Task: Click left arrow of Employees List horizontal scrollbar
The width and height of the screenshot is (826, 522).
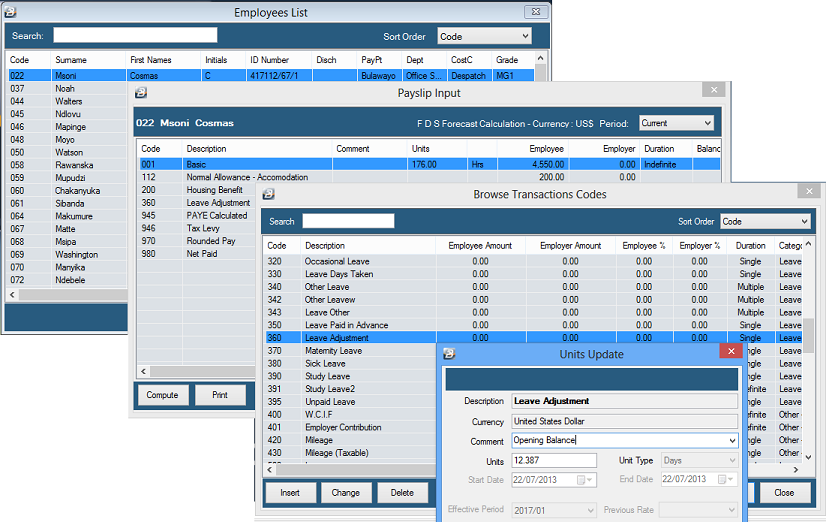Action: [12, 294]
